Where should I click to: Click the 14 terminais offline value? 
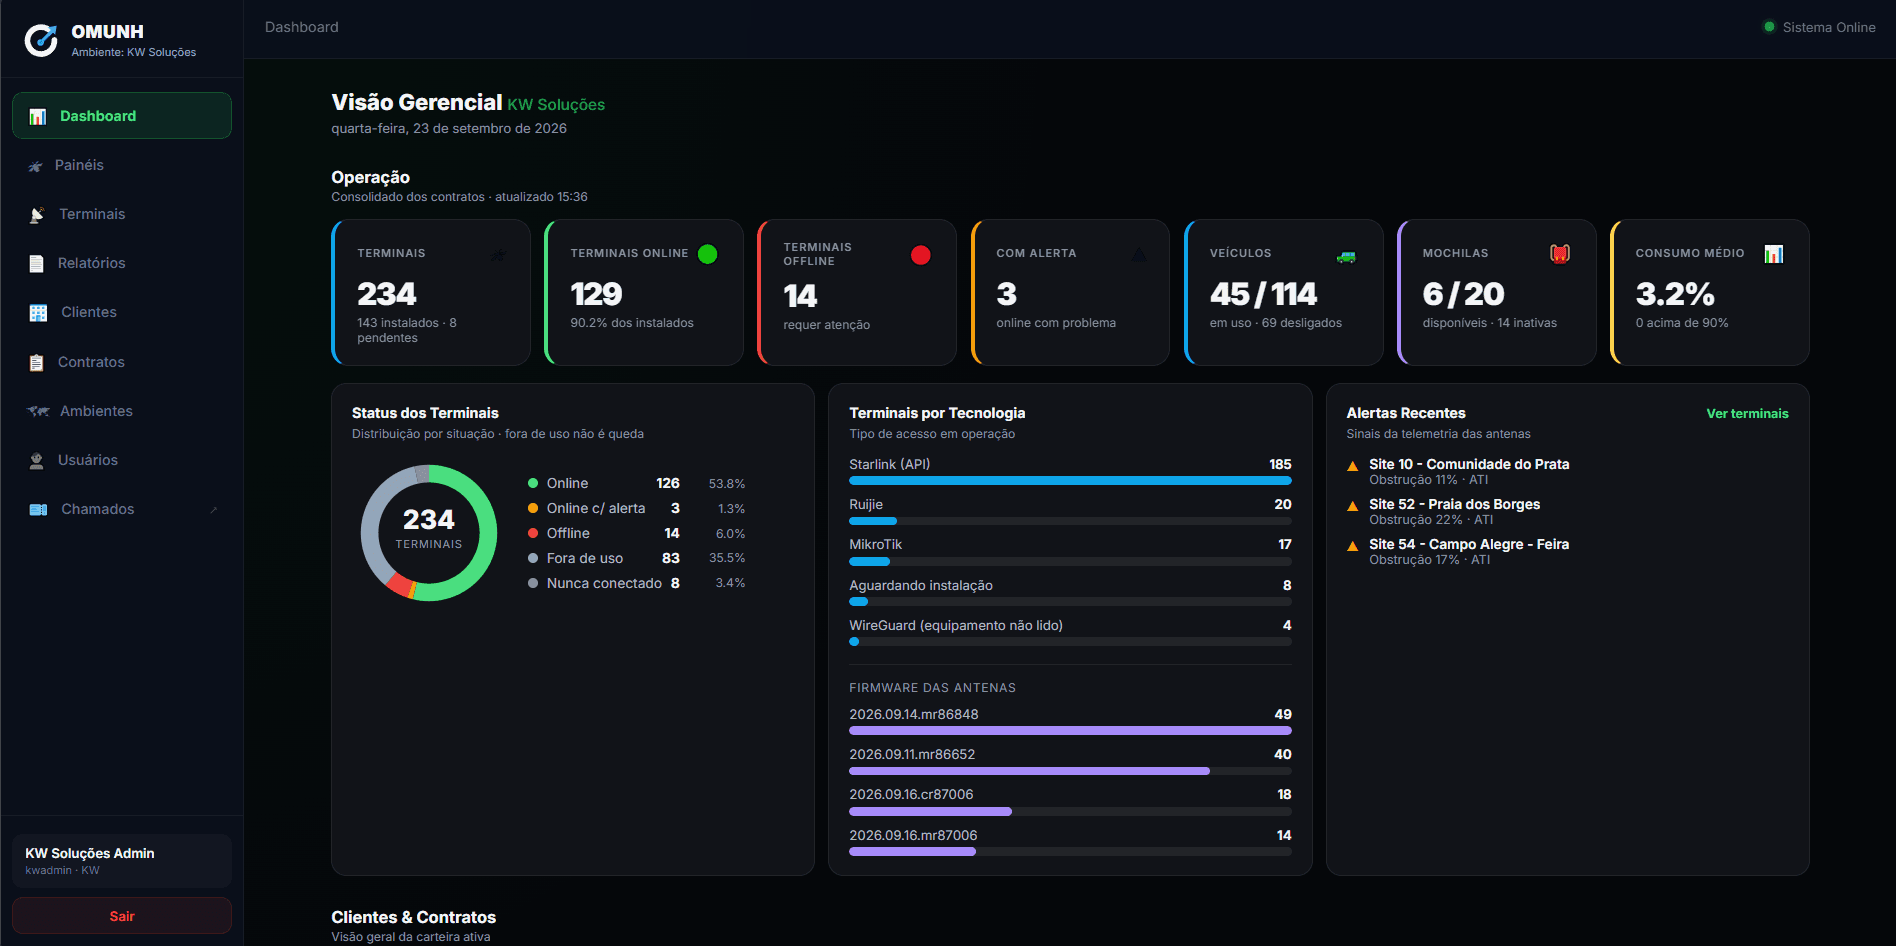[x=800, y=296]
